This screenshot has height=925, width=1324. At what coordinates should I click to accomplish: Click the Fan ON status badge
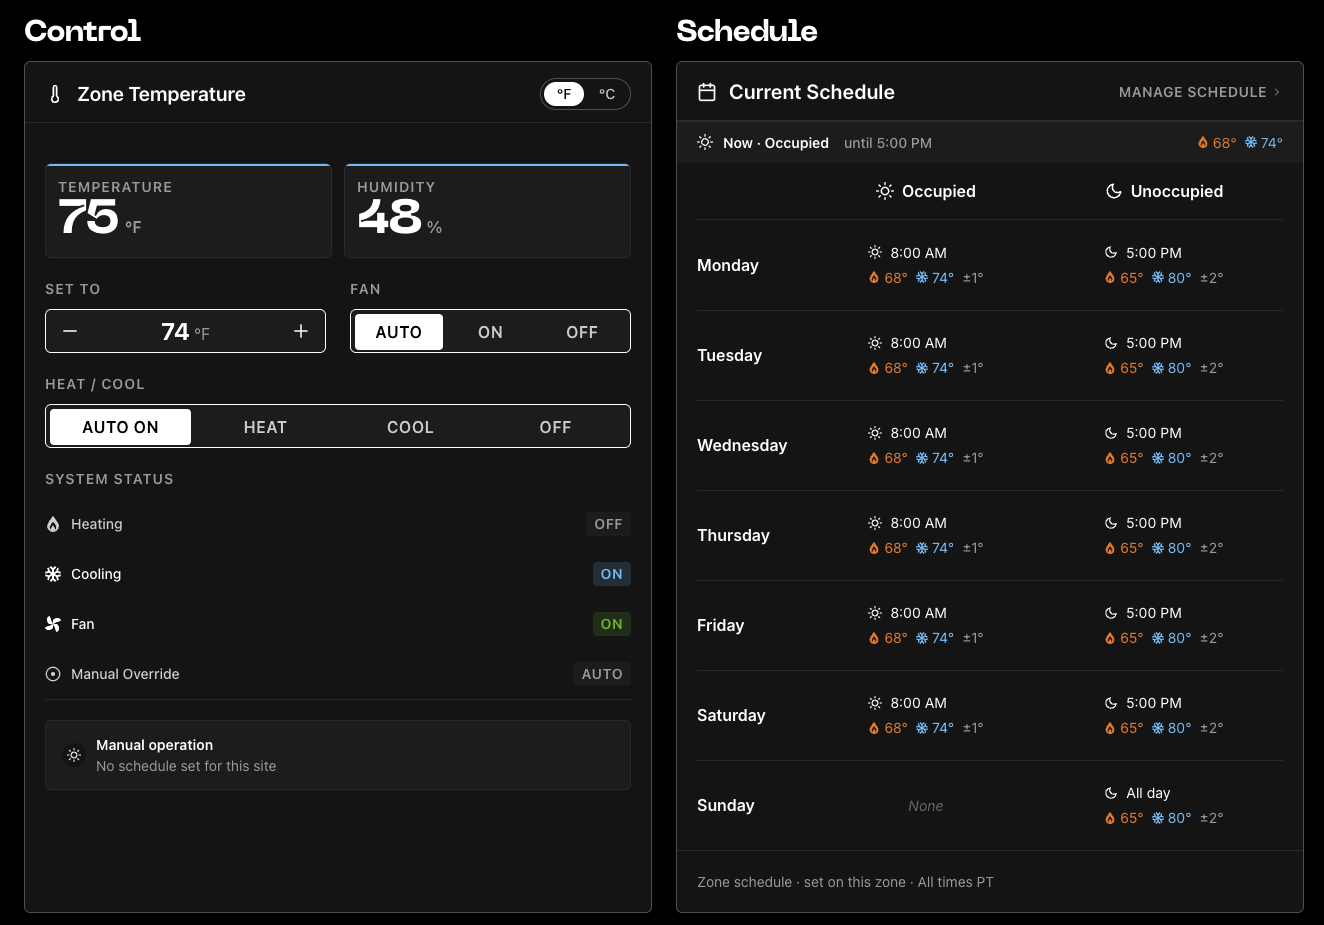click(612, 624)
